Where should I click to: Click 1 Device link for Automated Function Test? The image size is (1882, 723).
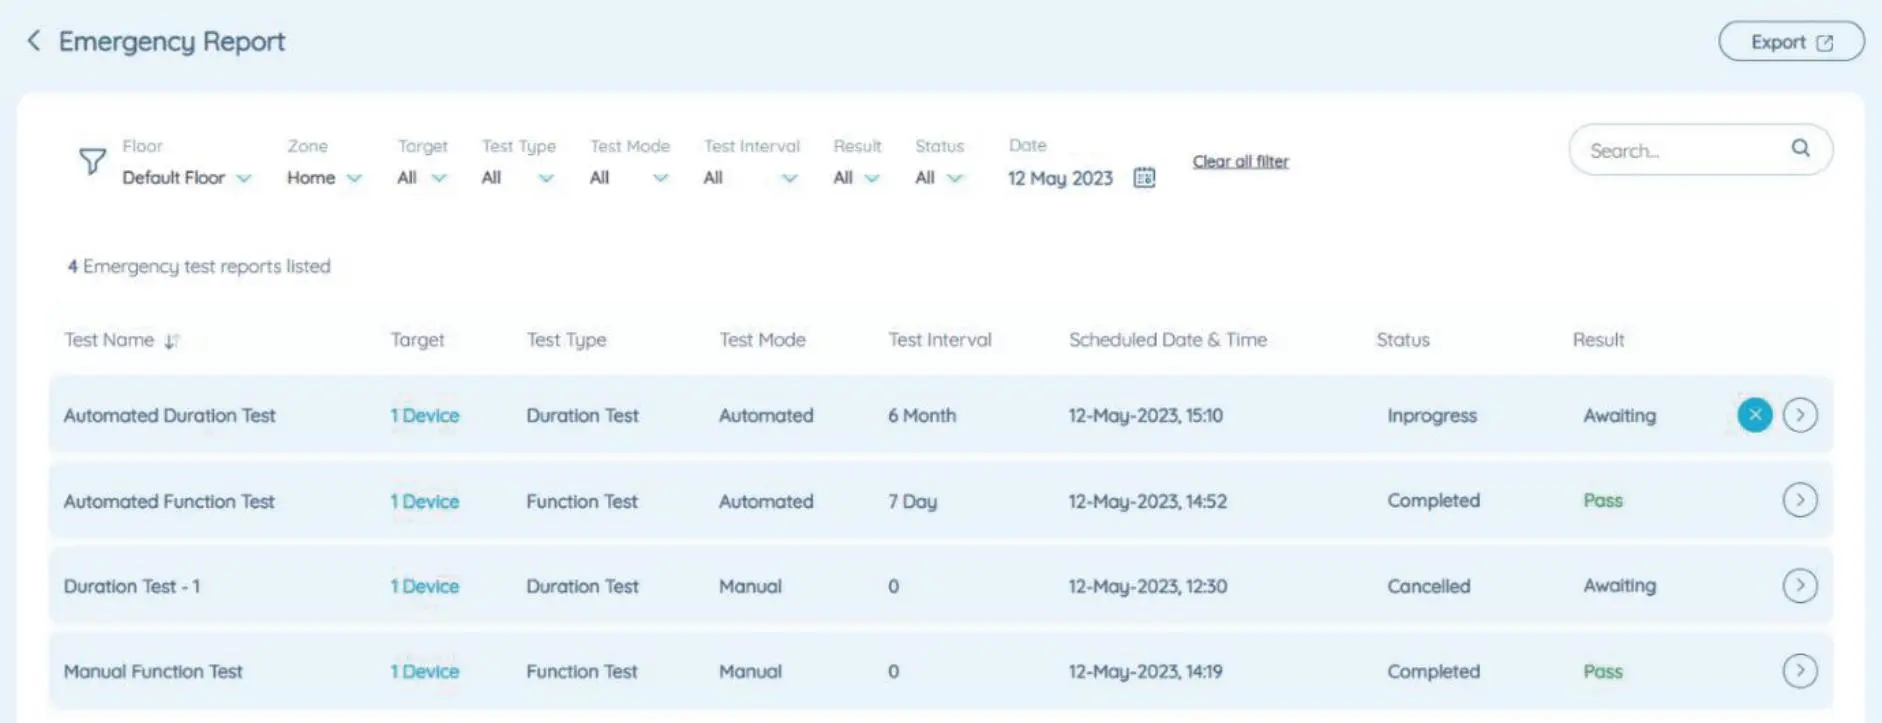point(425,501)
